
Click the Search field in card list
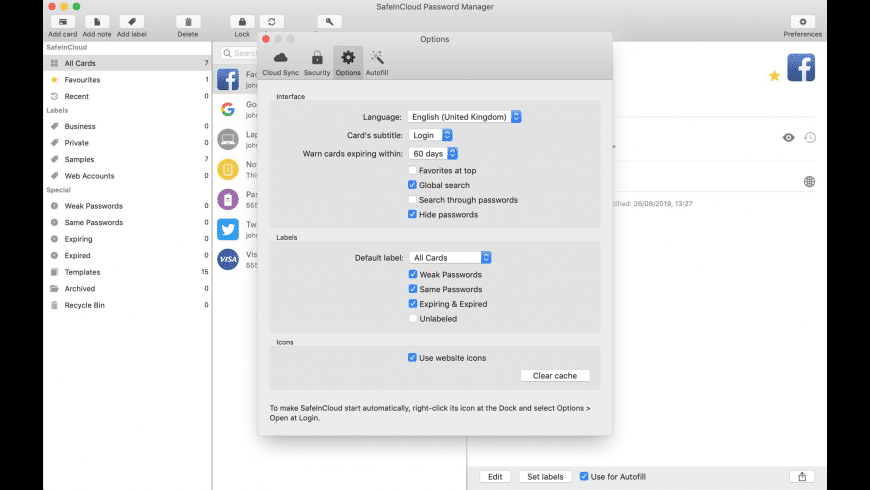(239, 53)
